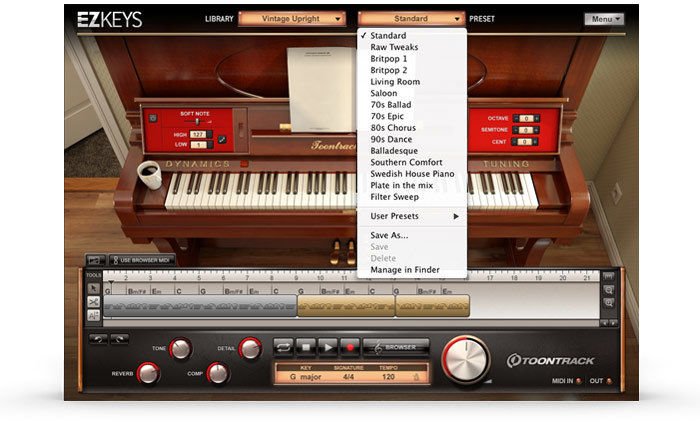Choose the Swedish House Piano preset

412,174
